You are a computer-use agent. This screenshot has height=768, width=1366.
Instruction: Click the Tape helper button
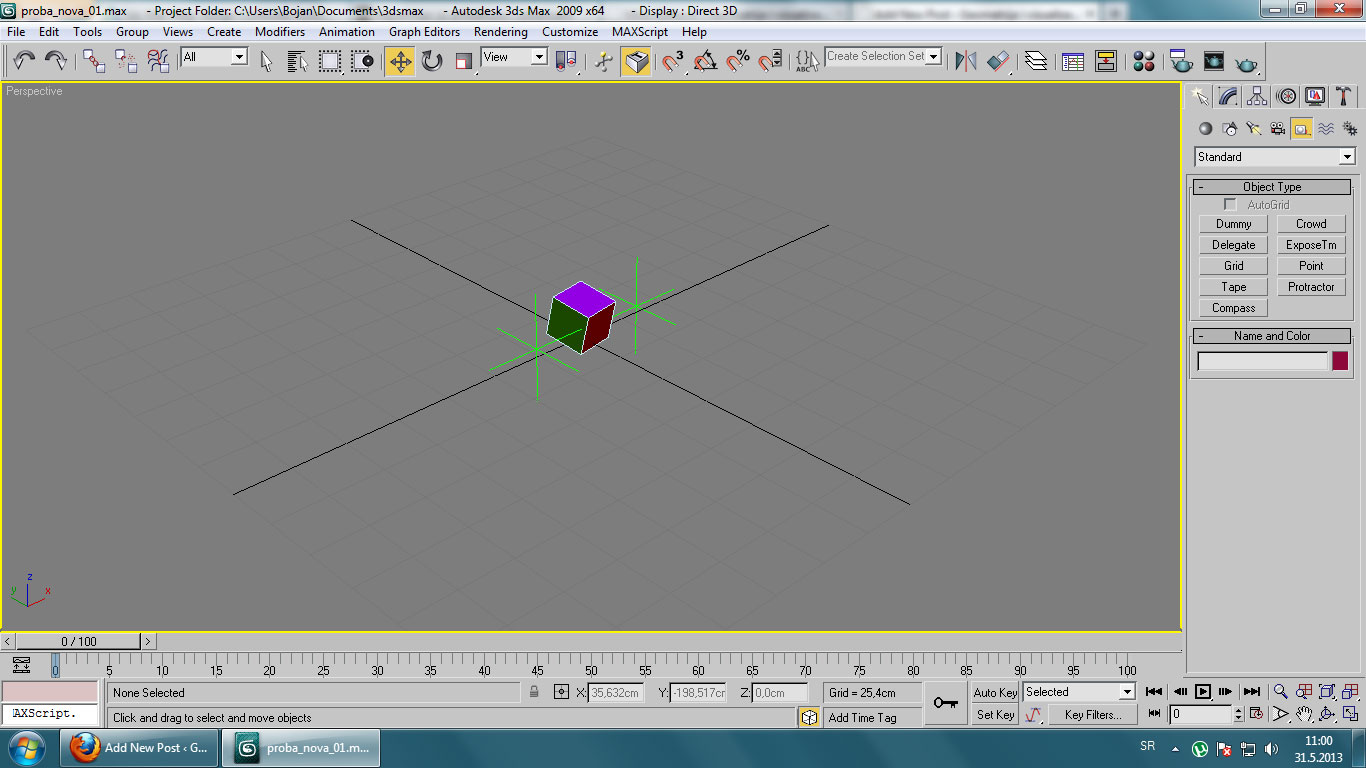[1233, 287]
